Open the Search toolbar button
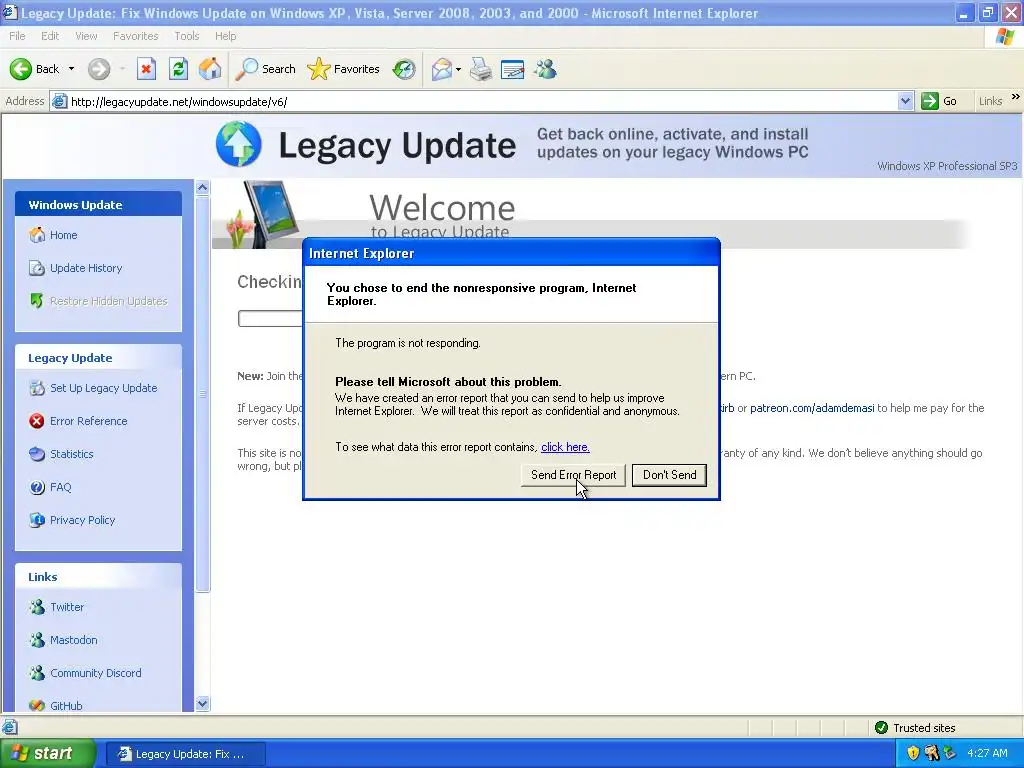This screenshot has width=1024, height=768. [x=265, y=69]
